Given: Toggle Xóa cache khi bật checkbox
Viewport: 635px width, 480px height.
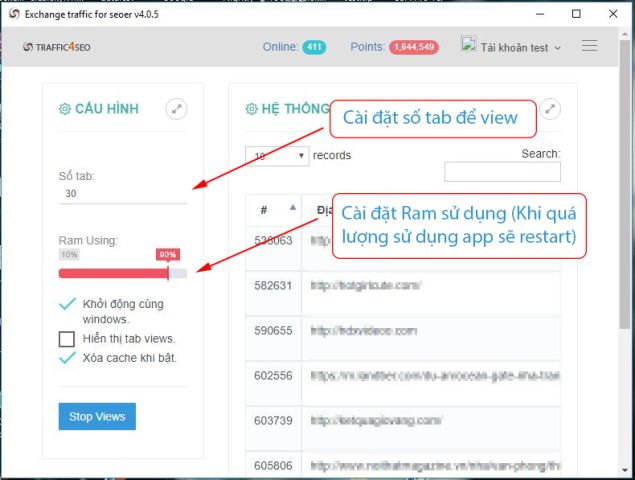Looking at the screenshot, I should pos(67,358).
